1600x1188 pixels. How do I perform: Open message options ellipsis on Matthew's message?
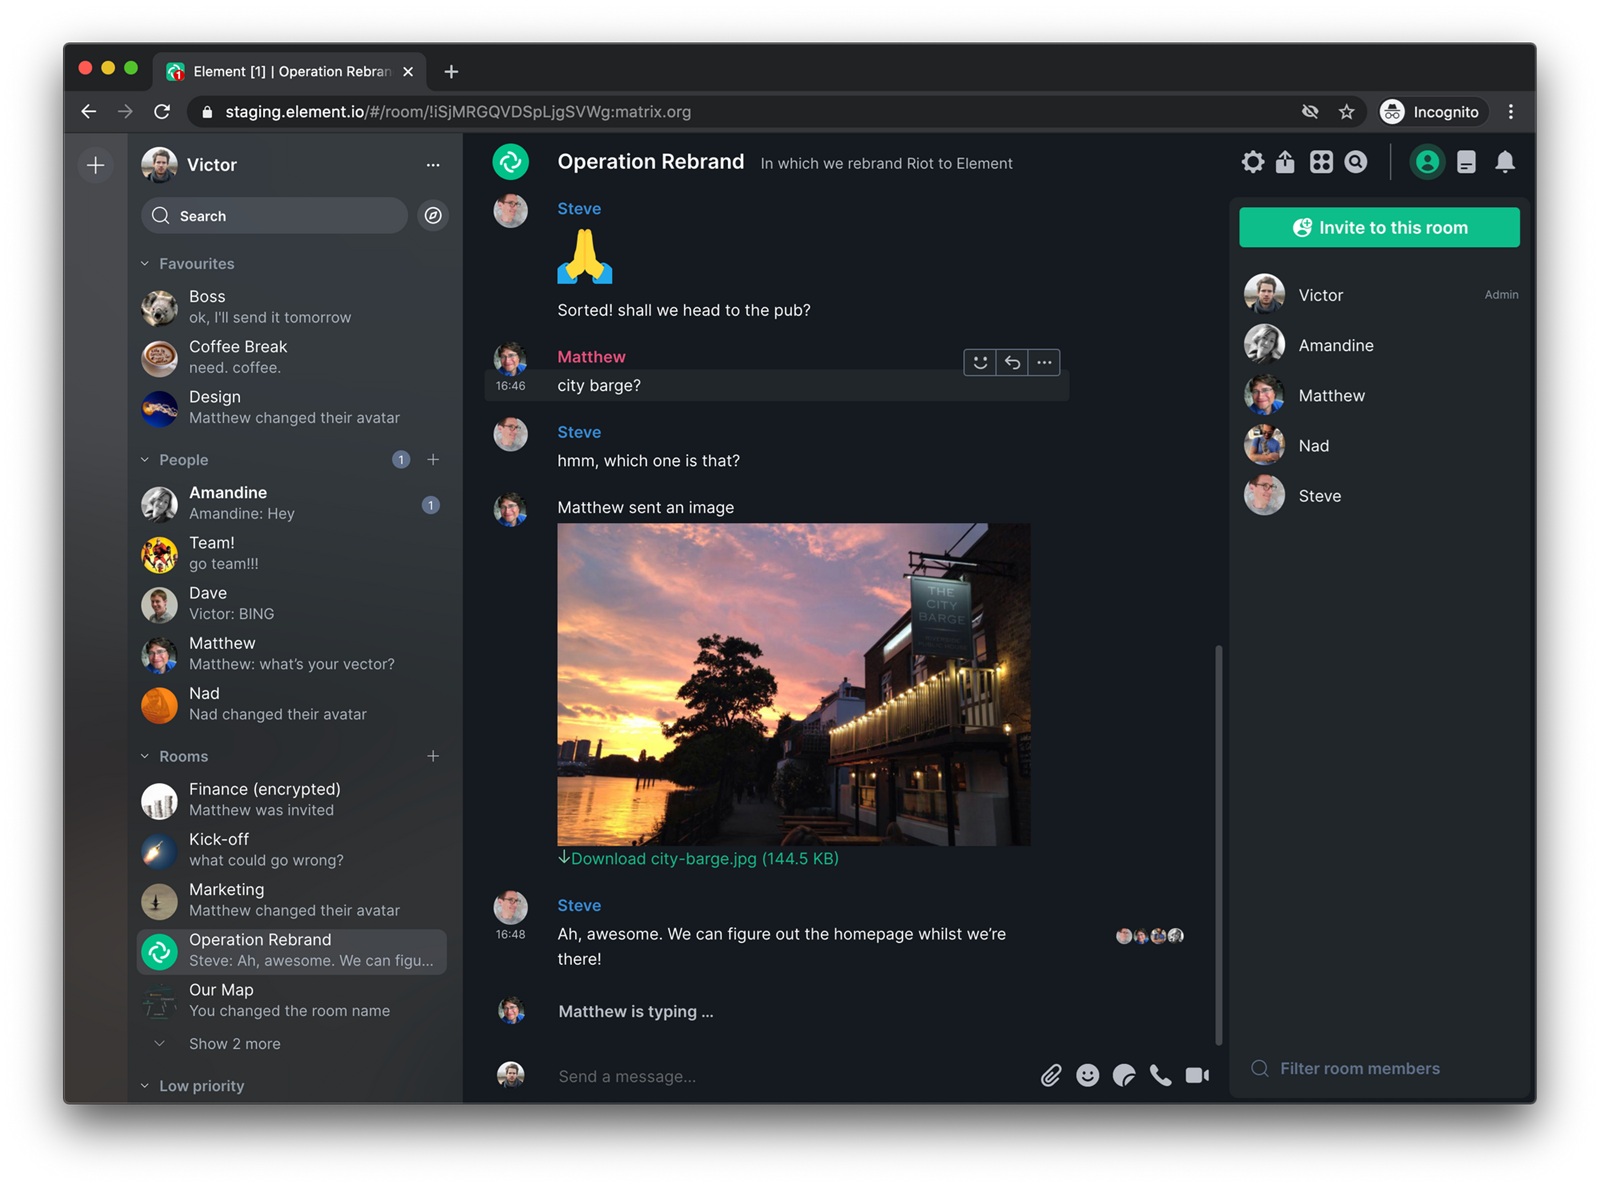tap(1044, 362)
